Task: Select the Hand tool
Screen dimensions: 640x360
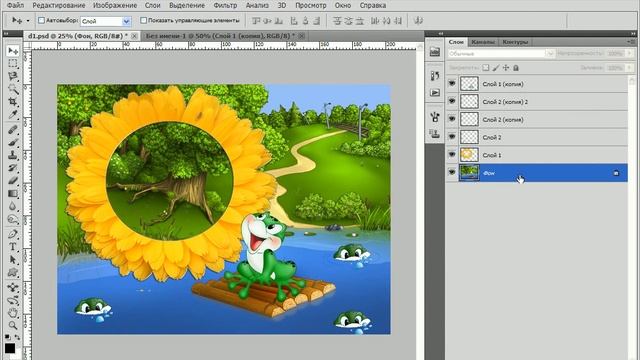Action: click(x=13, y=313)
